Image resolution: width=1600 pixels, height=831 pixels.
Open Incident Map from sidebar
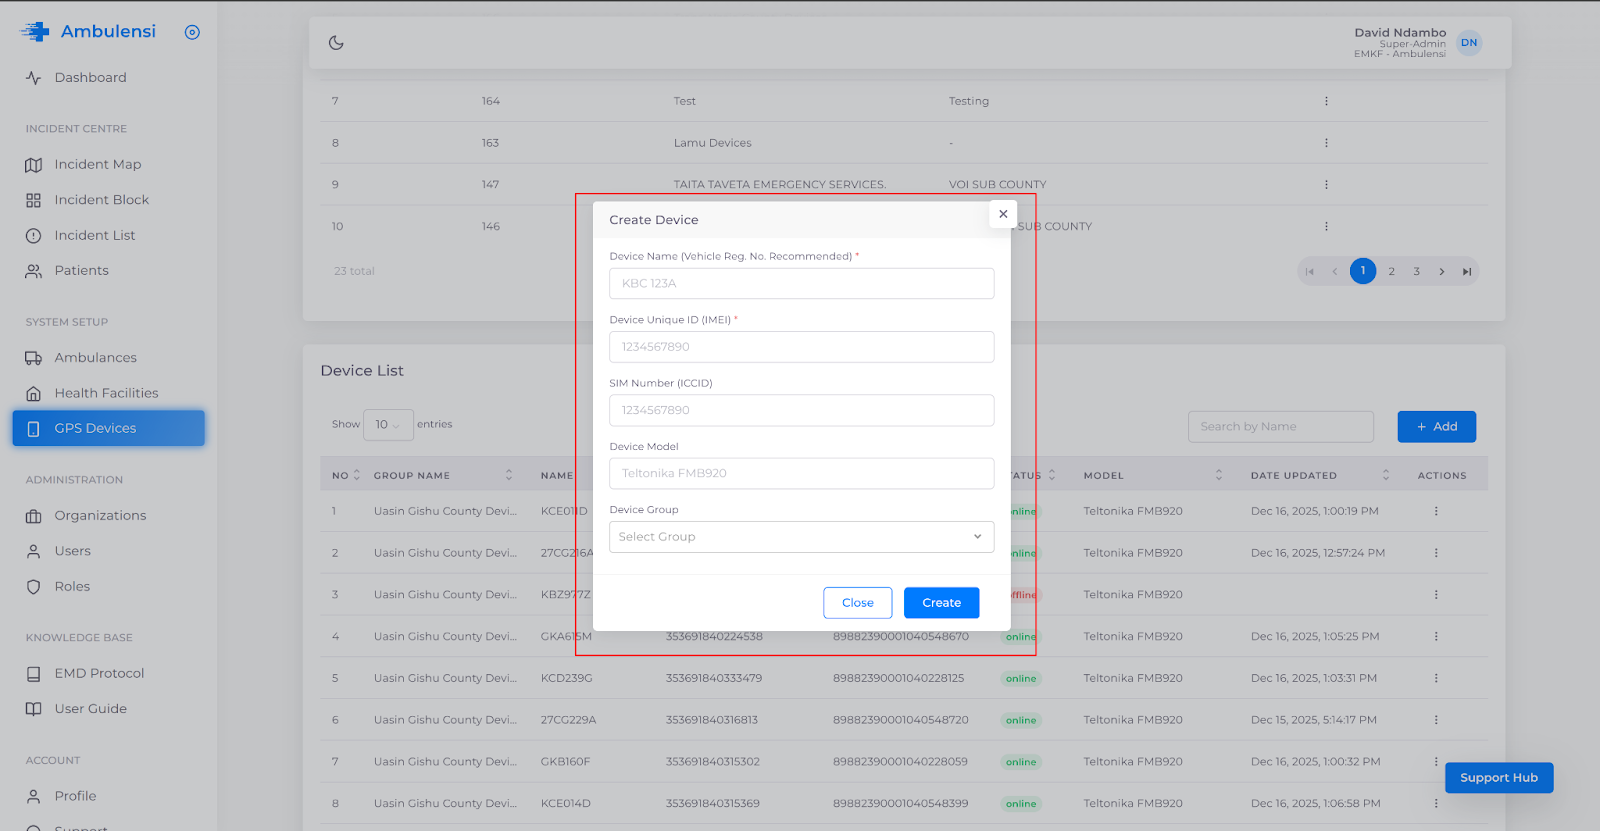pos(97,165)
